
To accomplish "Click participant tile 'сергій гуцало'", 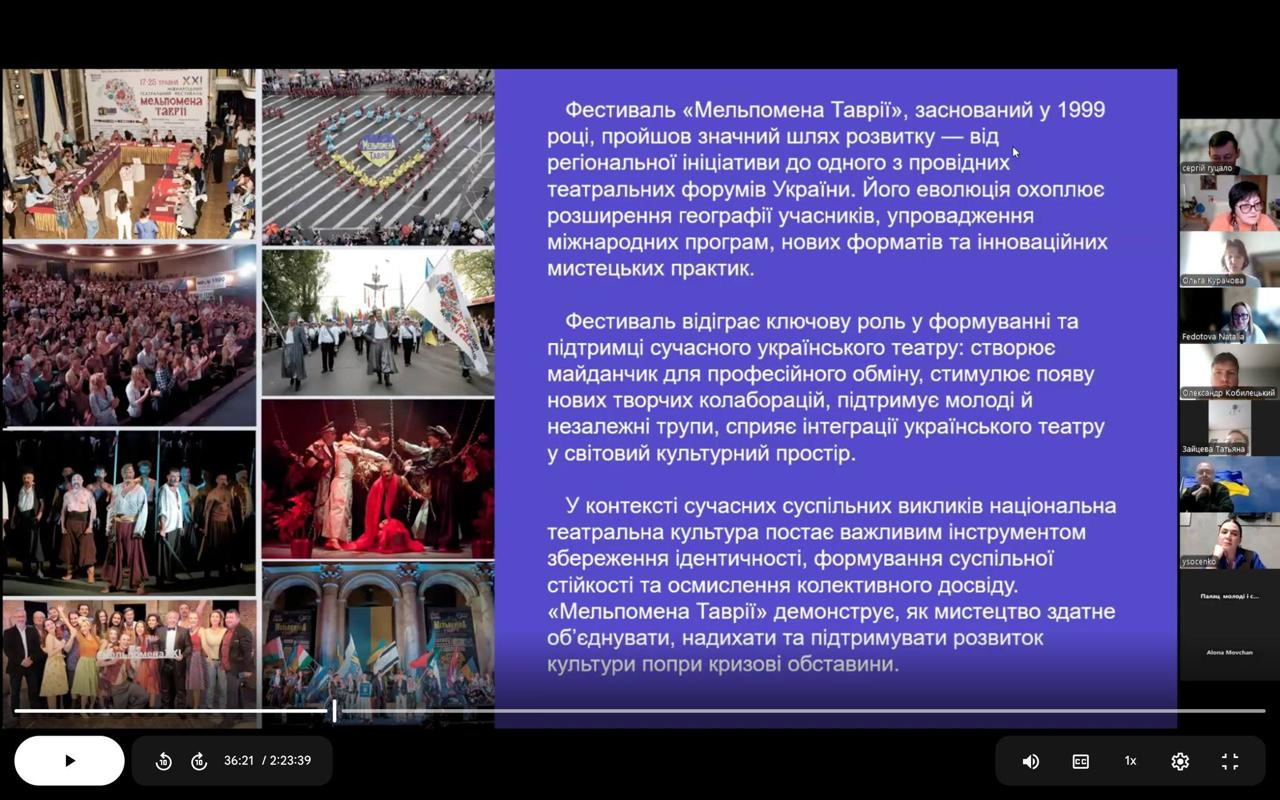I will point(1228,146).
